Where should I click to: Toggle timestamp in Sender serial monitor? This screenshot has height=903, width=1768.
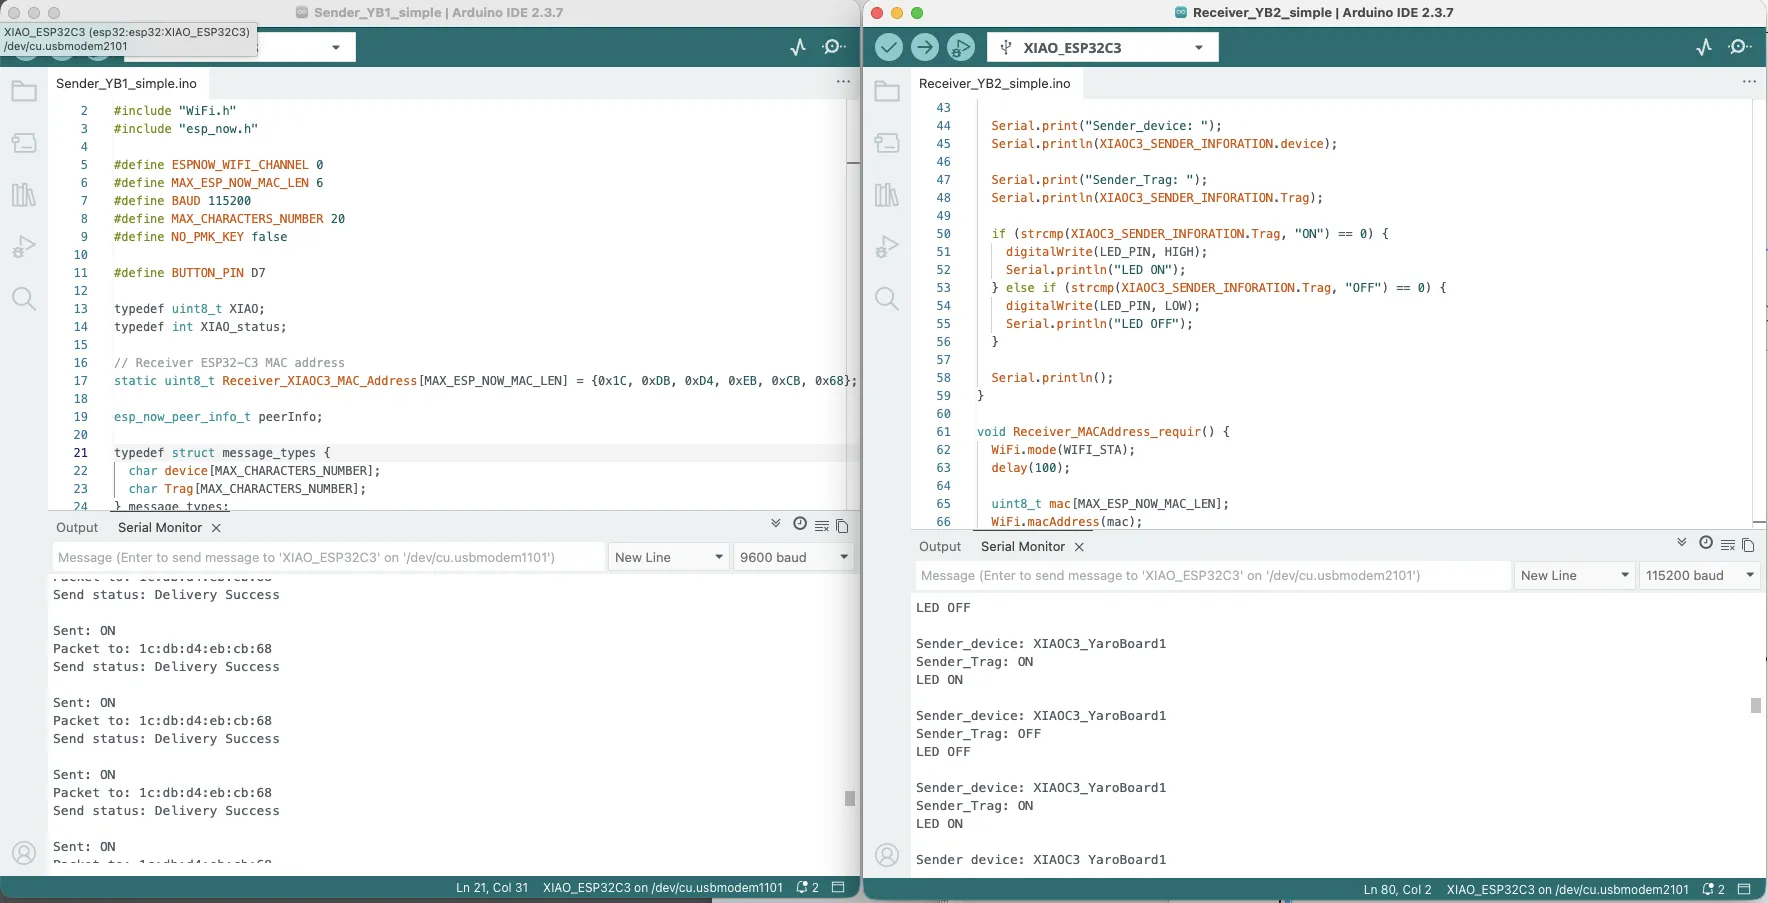800,524
